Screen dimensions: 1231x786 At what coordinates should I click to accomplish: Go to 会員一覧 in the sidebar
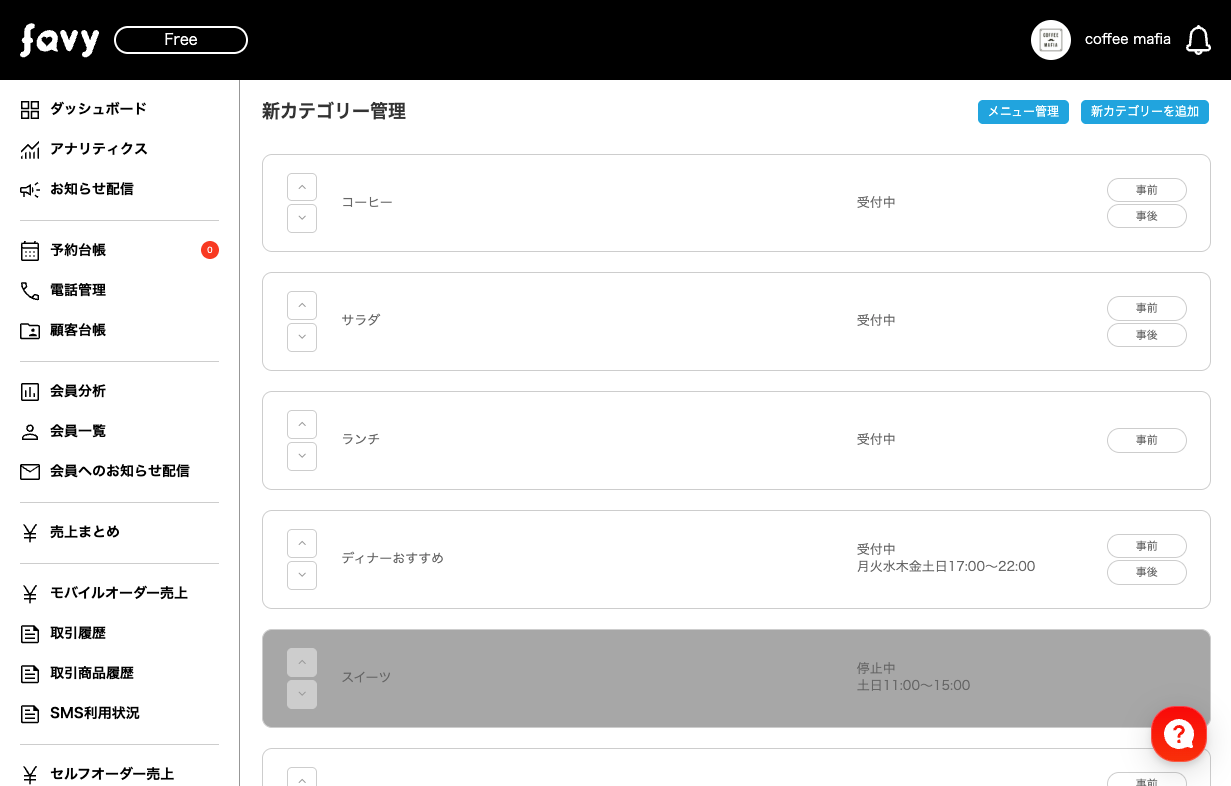click(78, 431)
